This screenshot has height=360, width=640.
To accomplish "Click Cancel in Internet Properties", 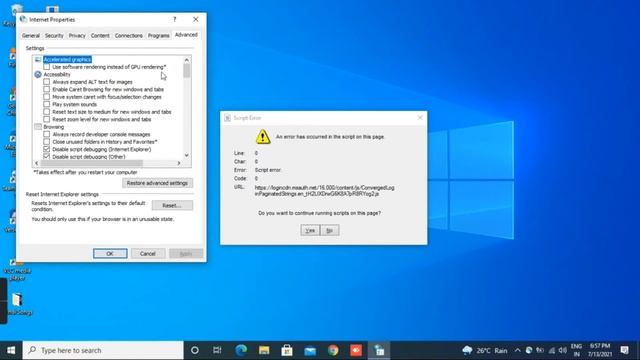I will click(x=148, y=253).
